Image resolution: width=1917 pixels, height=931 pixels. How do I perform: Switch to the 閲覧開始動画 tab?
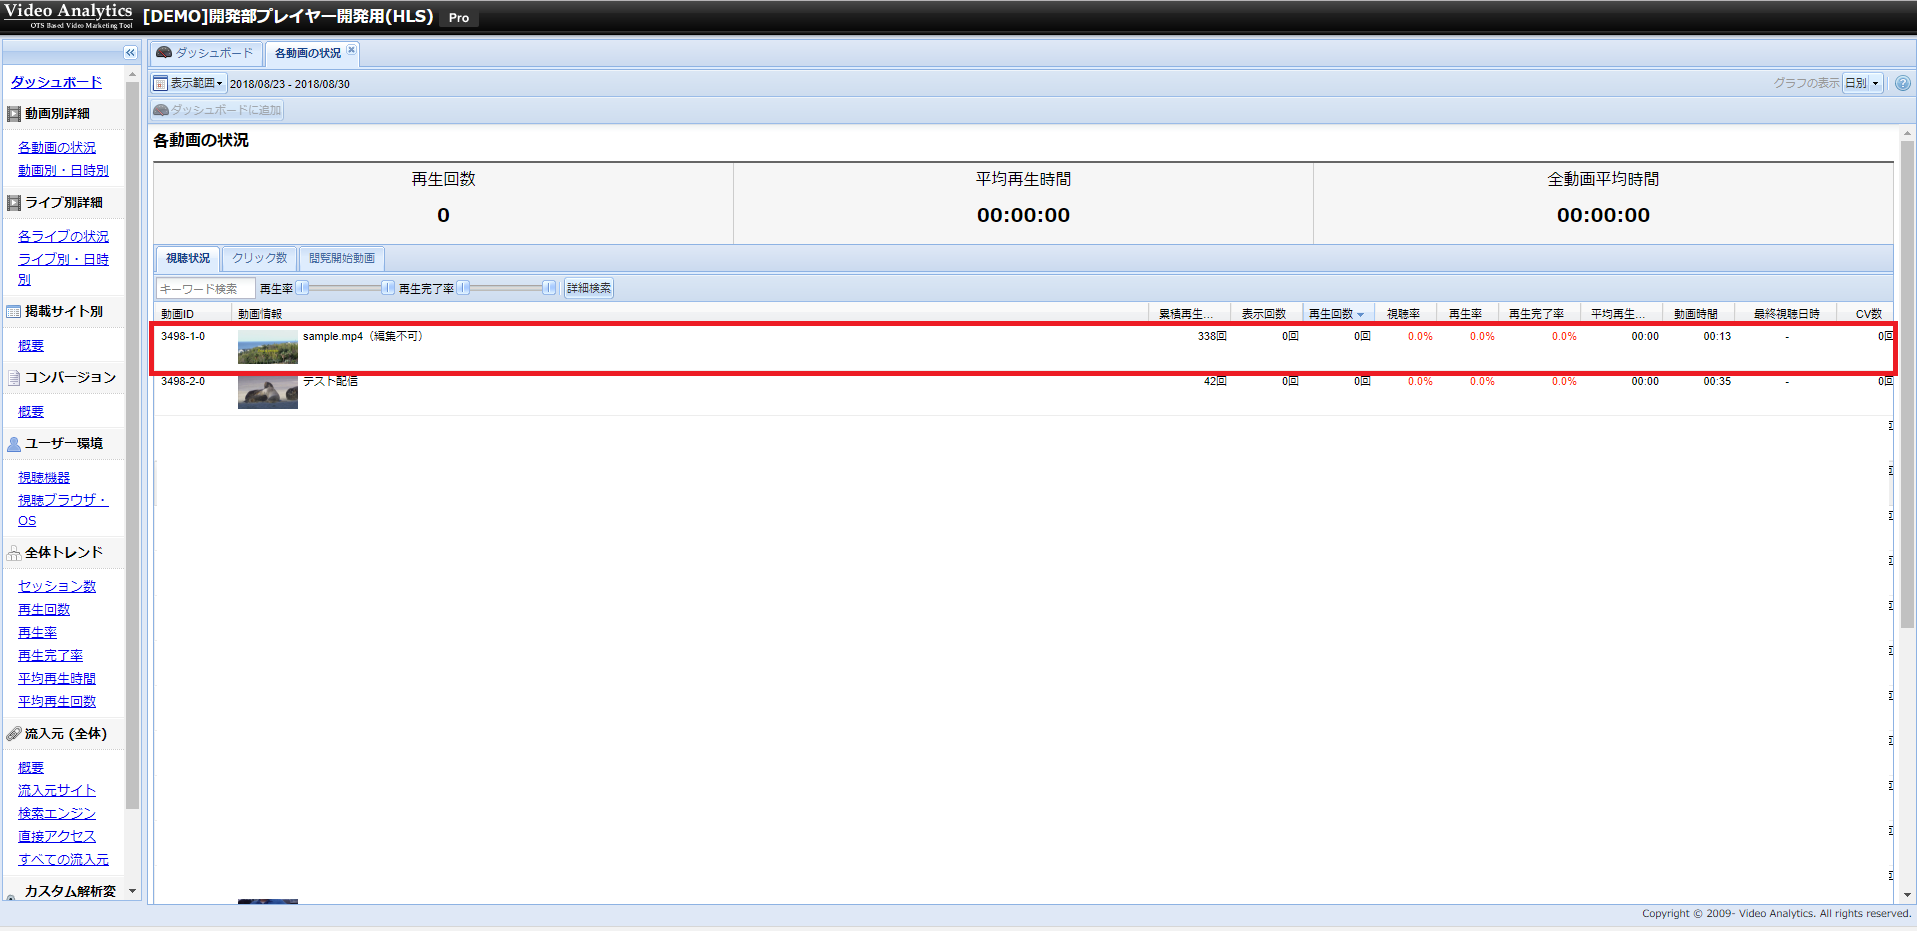[x=342, y=258]
